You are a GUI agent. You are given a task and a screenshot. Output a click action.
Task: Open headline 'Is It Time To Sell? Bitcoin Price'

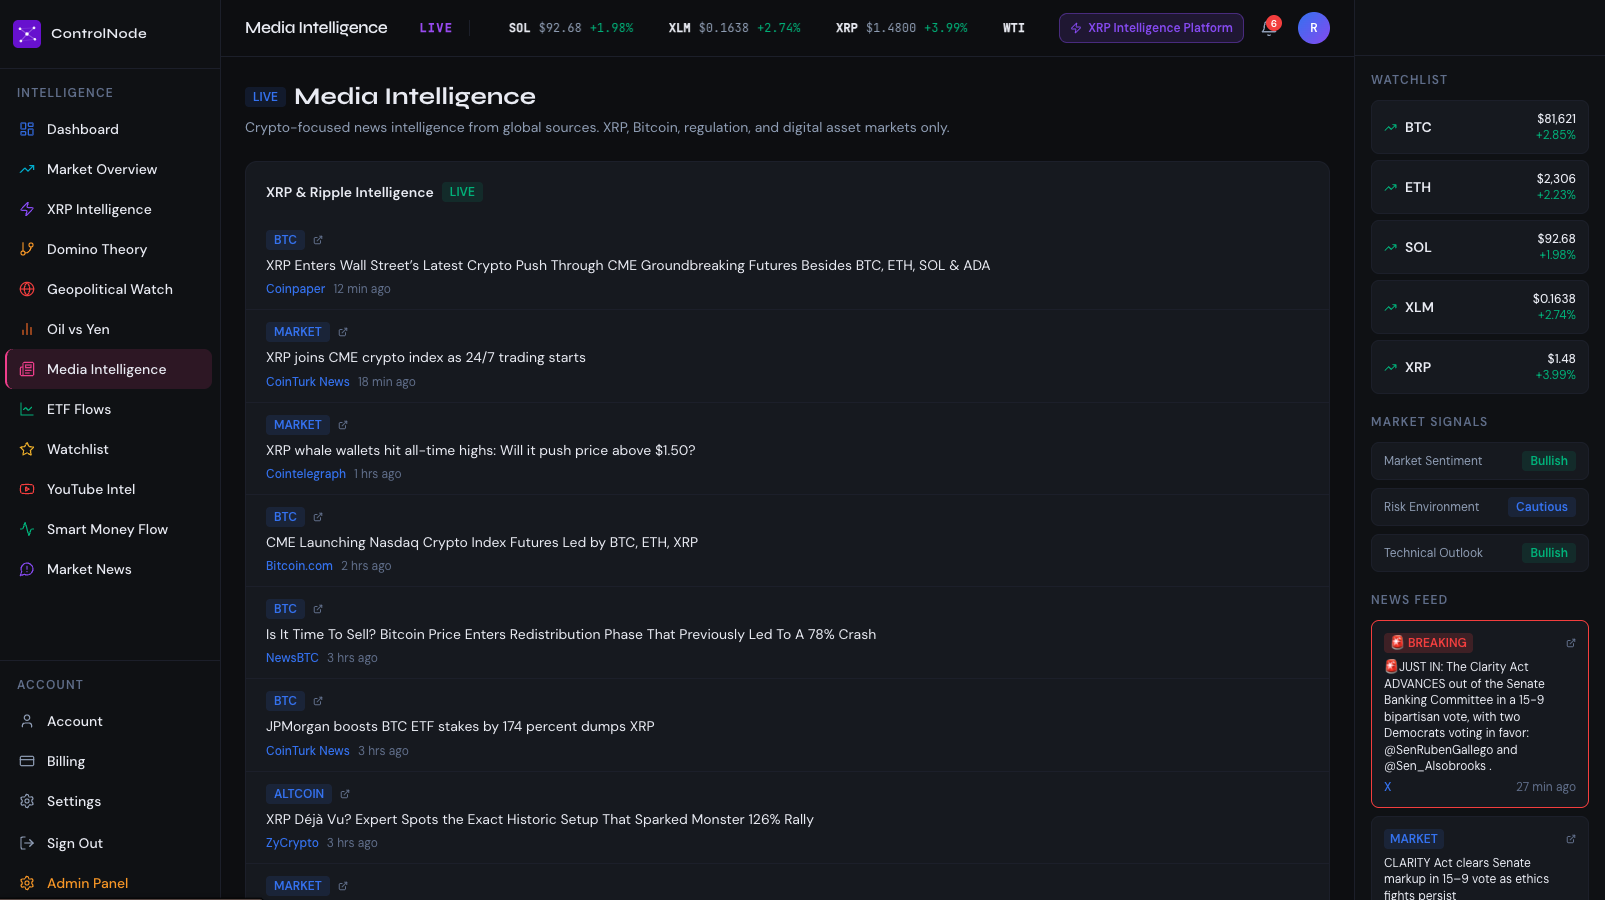(x=571, y=634)
